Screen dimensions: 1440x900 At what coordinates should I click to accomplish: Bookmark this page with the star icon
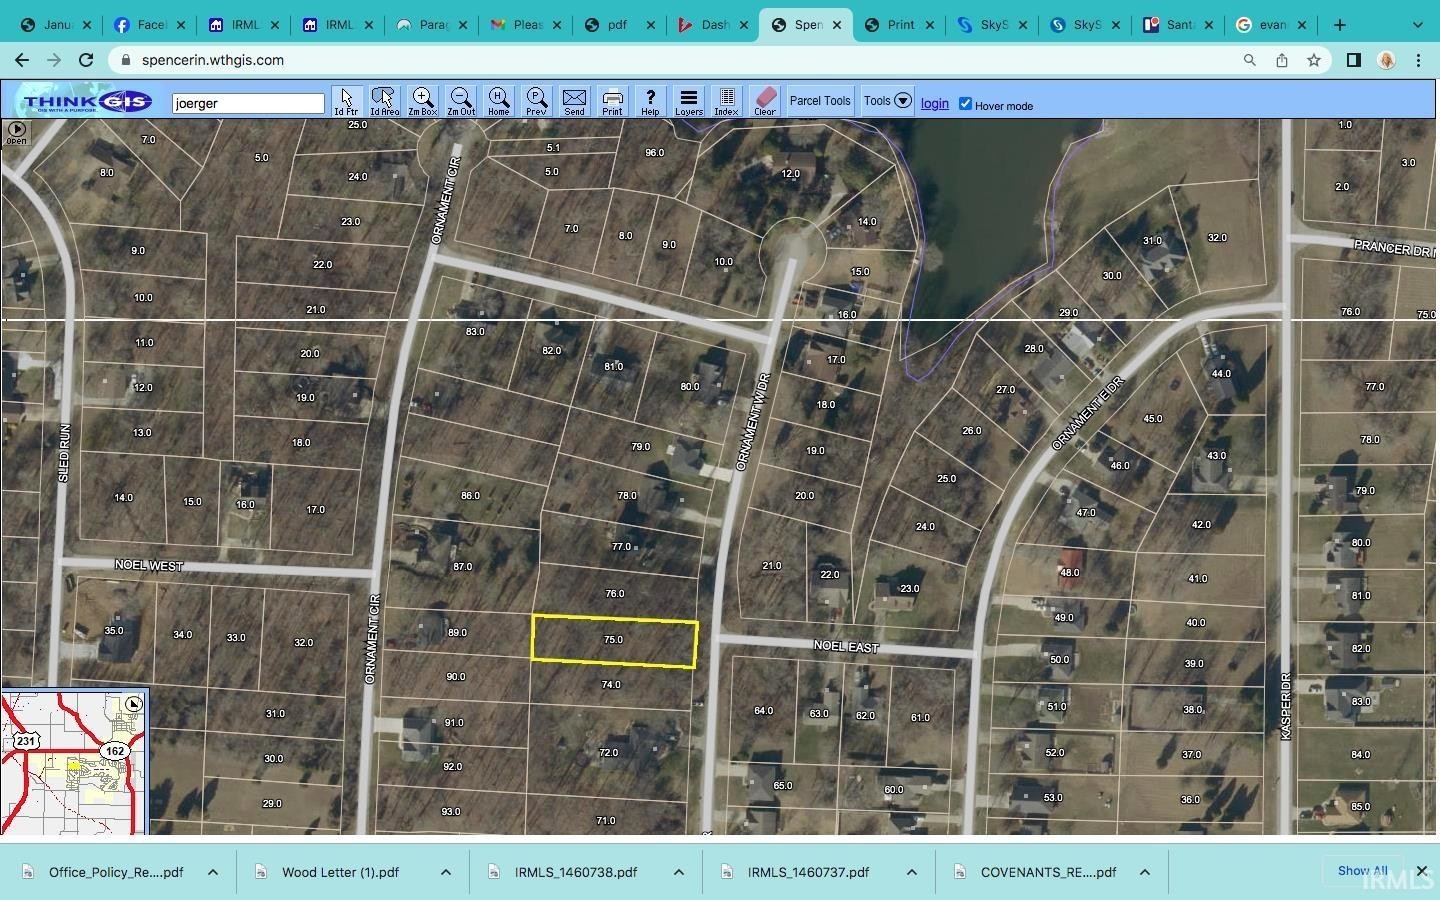point(1314,60)
